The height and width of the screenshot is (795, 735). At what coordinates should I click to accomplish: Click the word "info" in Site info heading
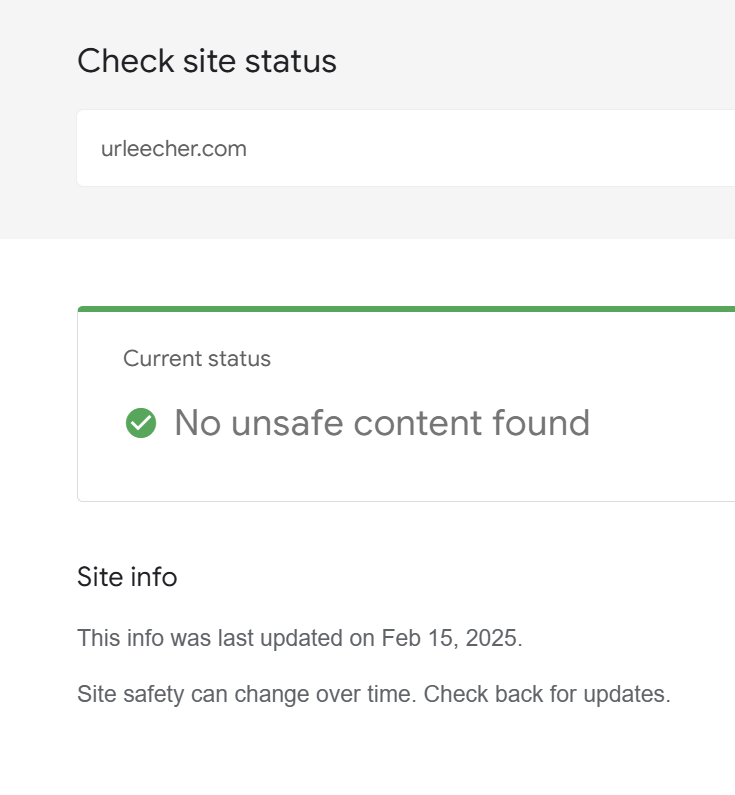(153, 577)
